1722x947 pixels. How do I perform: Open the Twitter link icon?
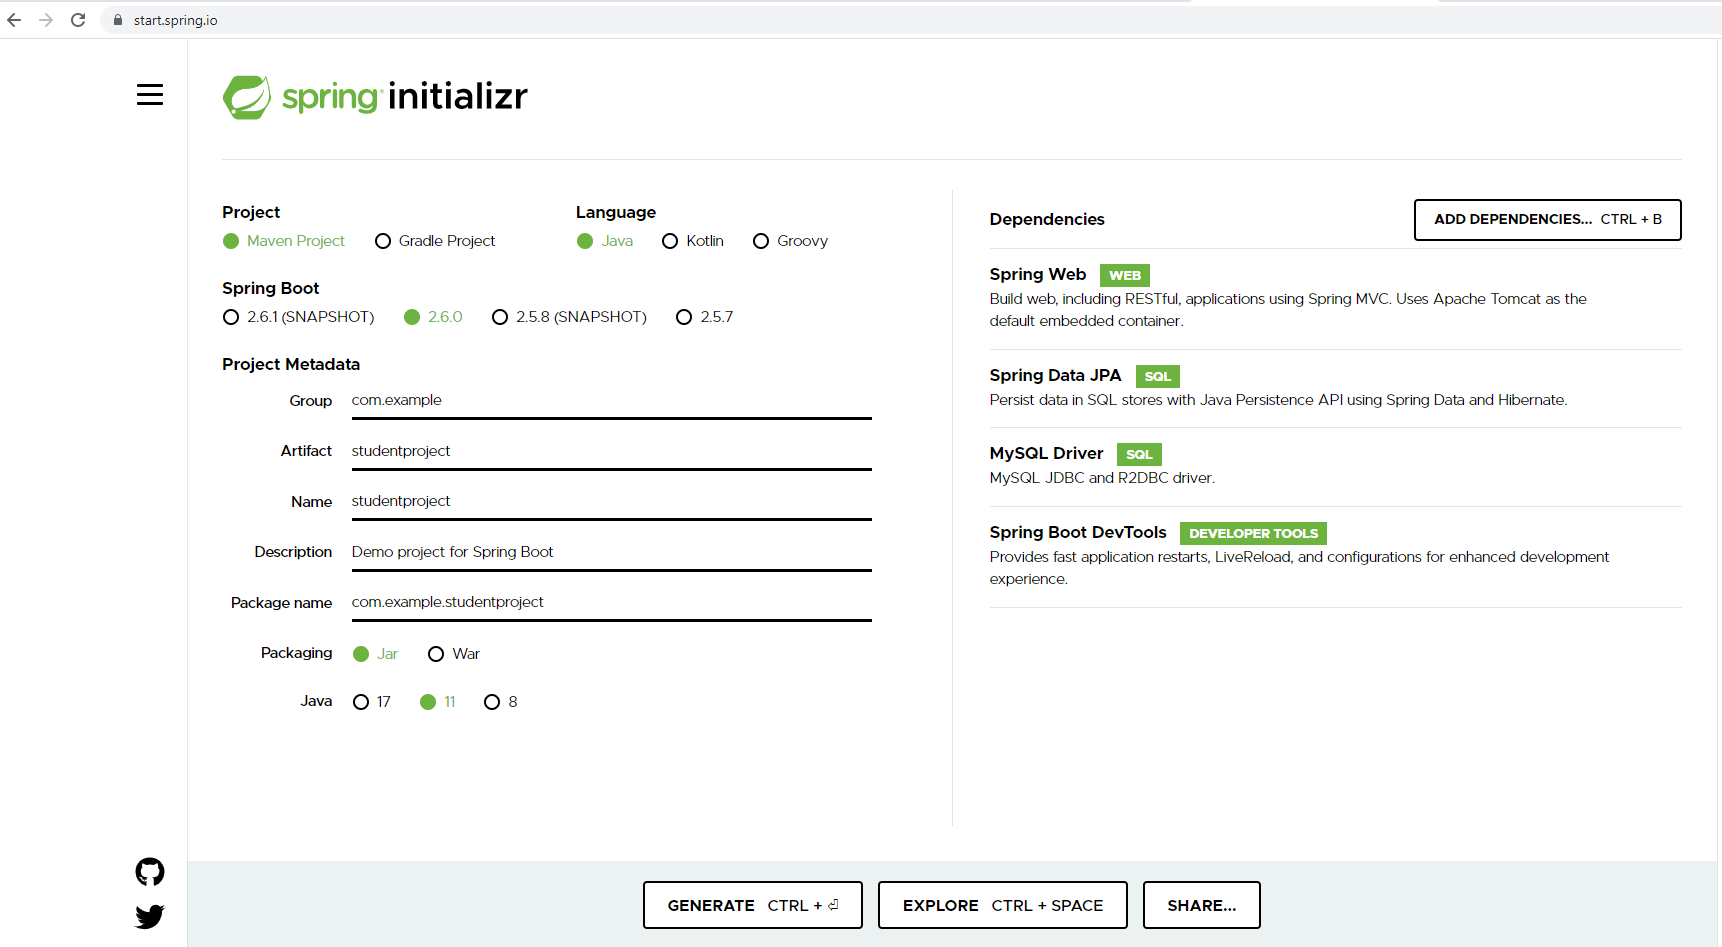click(150, 916)
